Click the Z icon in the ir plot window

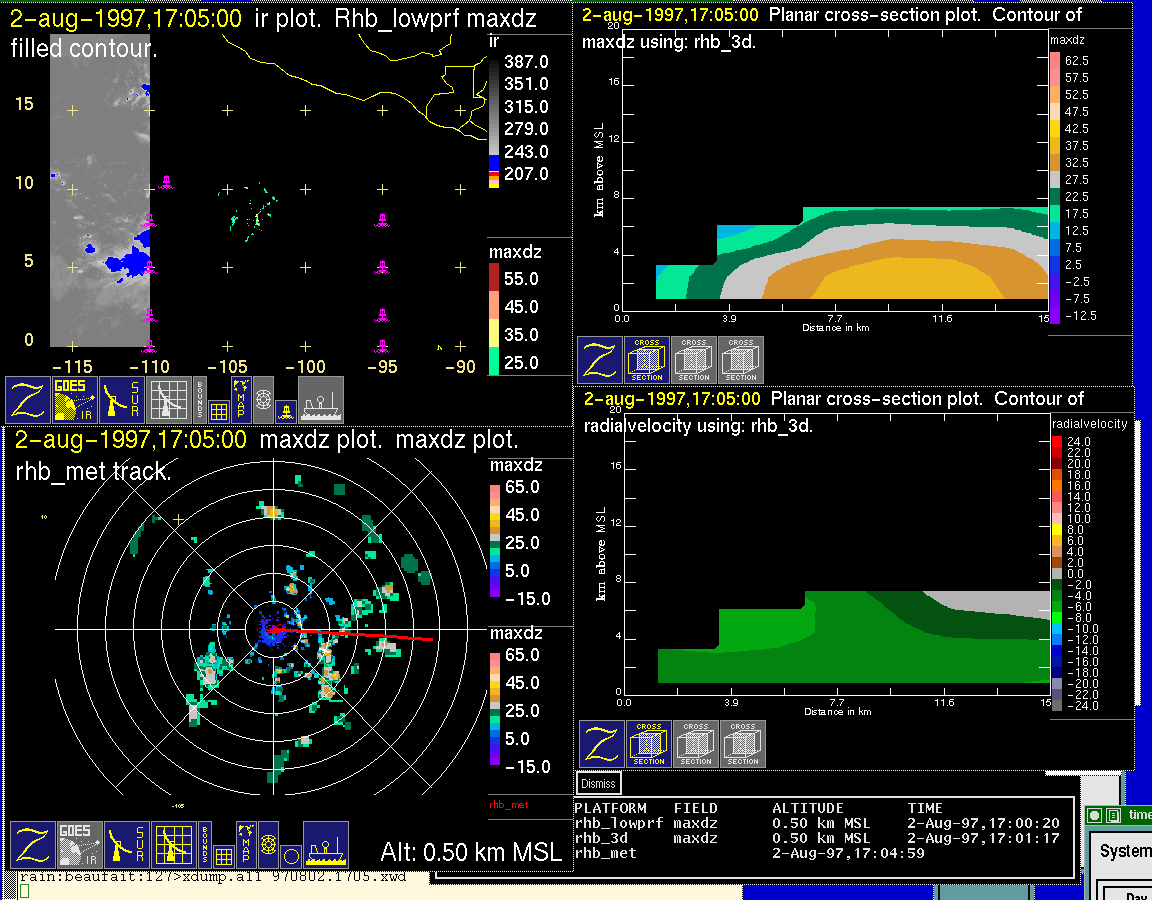[x=28, y=400]
